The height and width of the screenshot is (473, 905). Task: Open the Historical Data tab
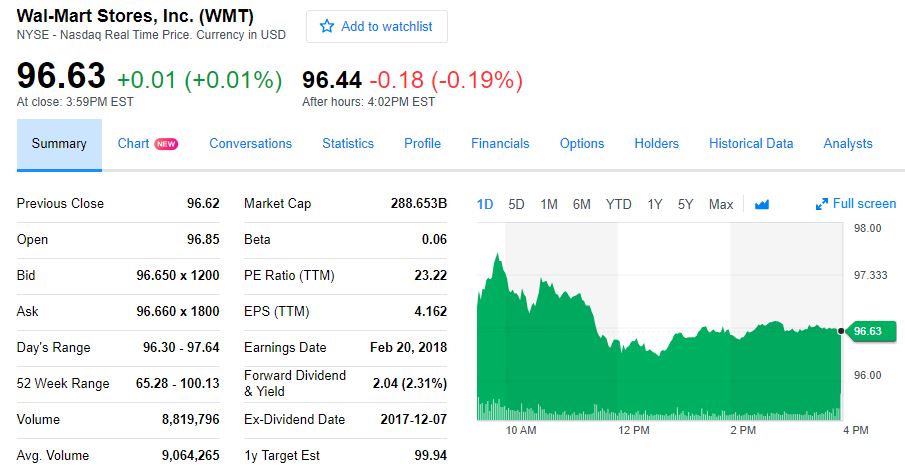tap(751, 144)
